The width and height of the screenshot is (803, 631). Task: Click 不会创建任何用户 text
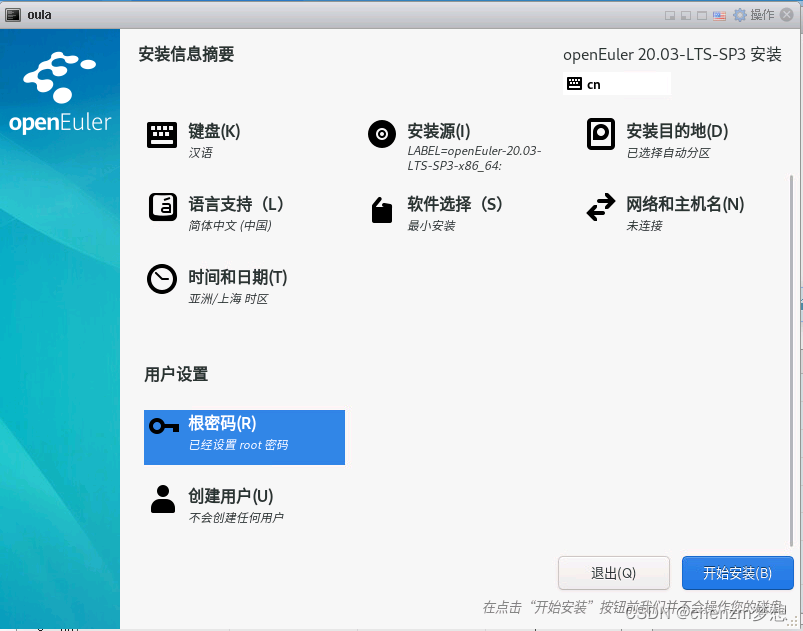coord(236,518)
